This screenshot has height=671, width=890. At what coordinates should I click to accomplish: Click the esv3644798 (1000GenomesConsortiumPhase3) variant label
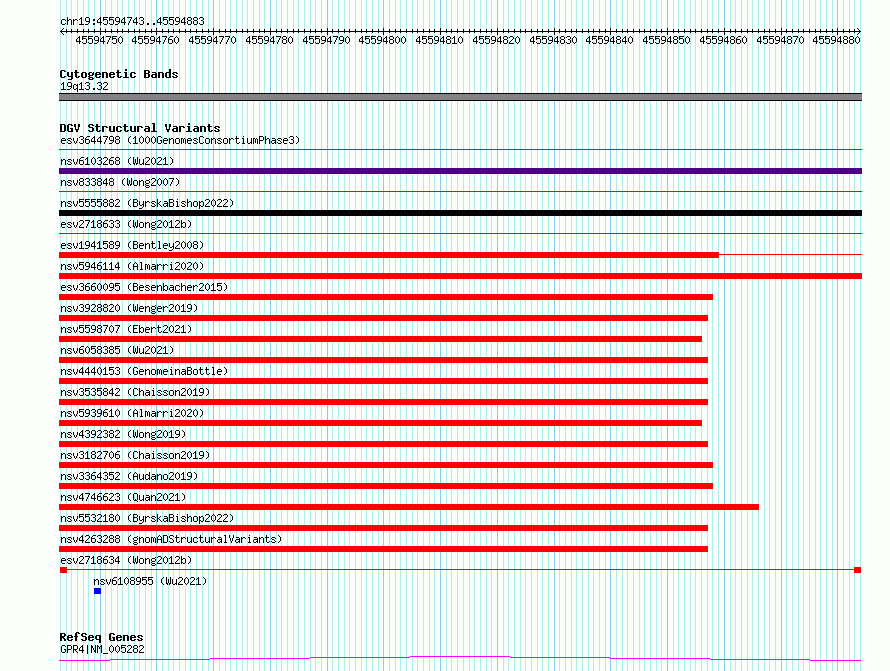[179, 140]
